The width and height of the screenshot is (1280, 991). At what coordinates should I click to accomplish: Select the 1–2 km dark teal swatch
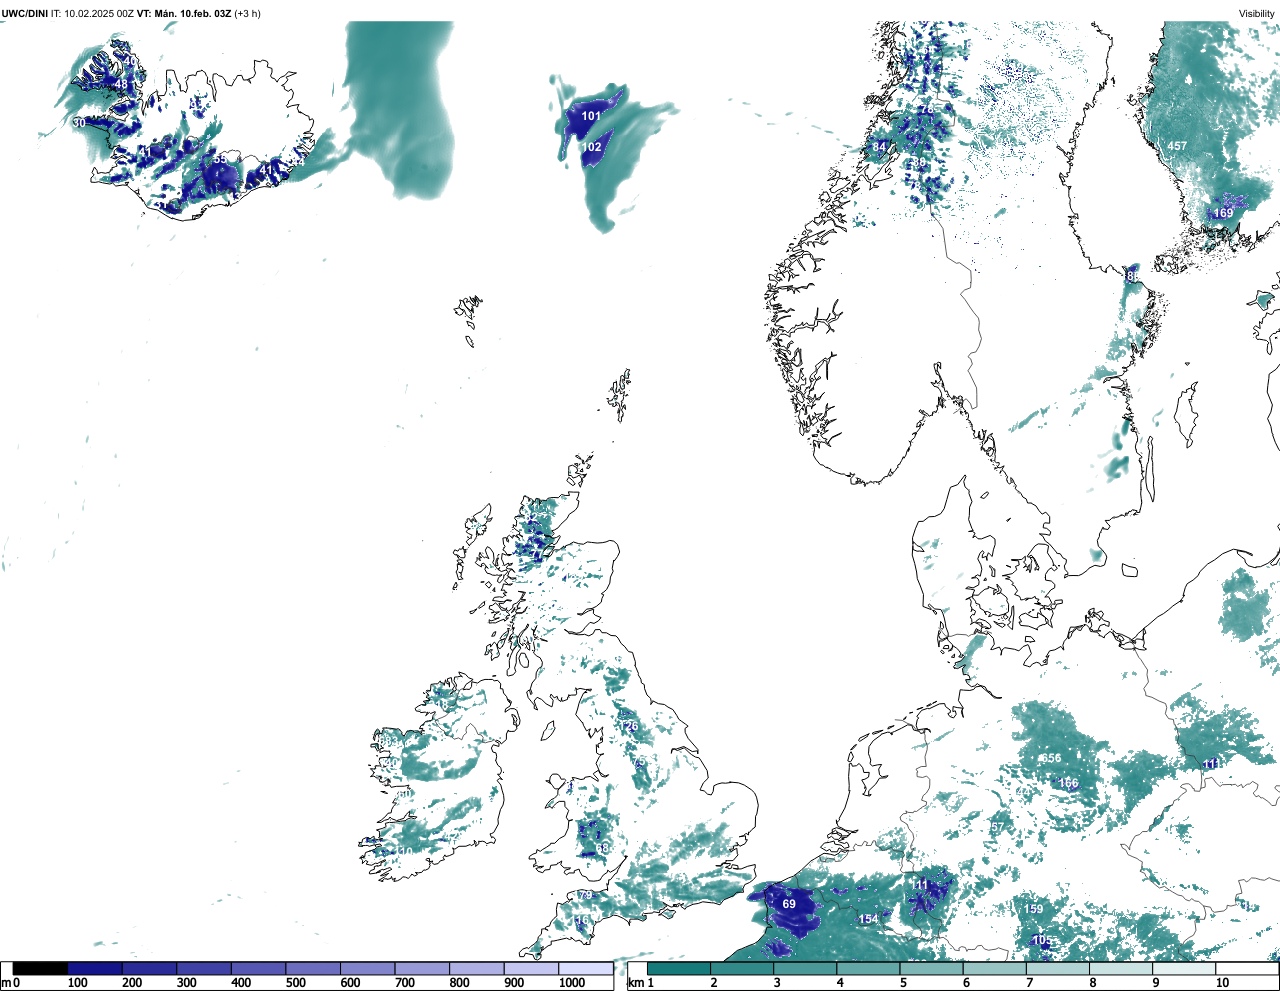tap(679, 969)
